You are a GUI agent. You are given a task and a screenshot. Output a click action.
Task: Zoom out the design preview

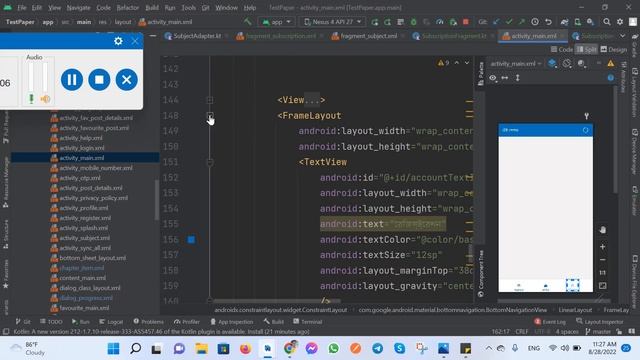[602, 260]
